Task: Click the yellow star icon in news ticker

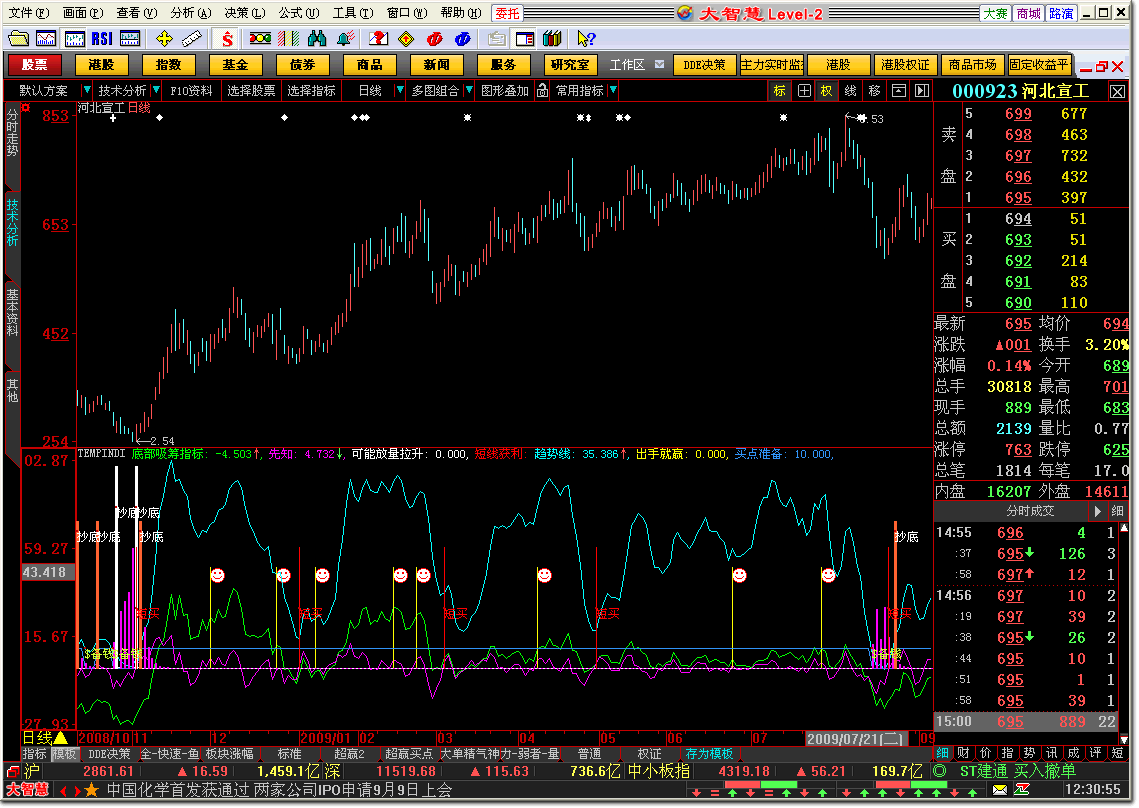Action: [x=92, y=790]
